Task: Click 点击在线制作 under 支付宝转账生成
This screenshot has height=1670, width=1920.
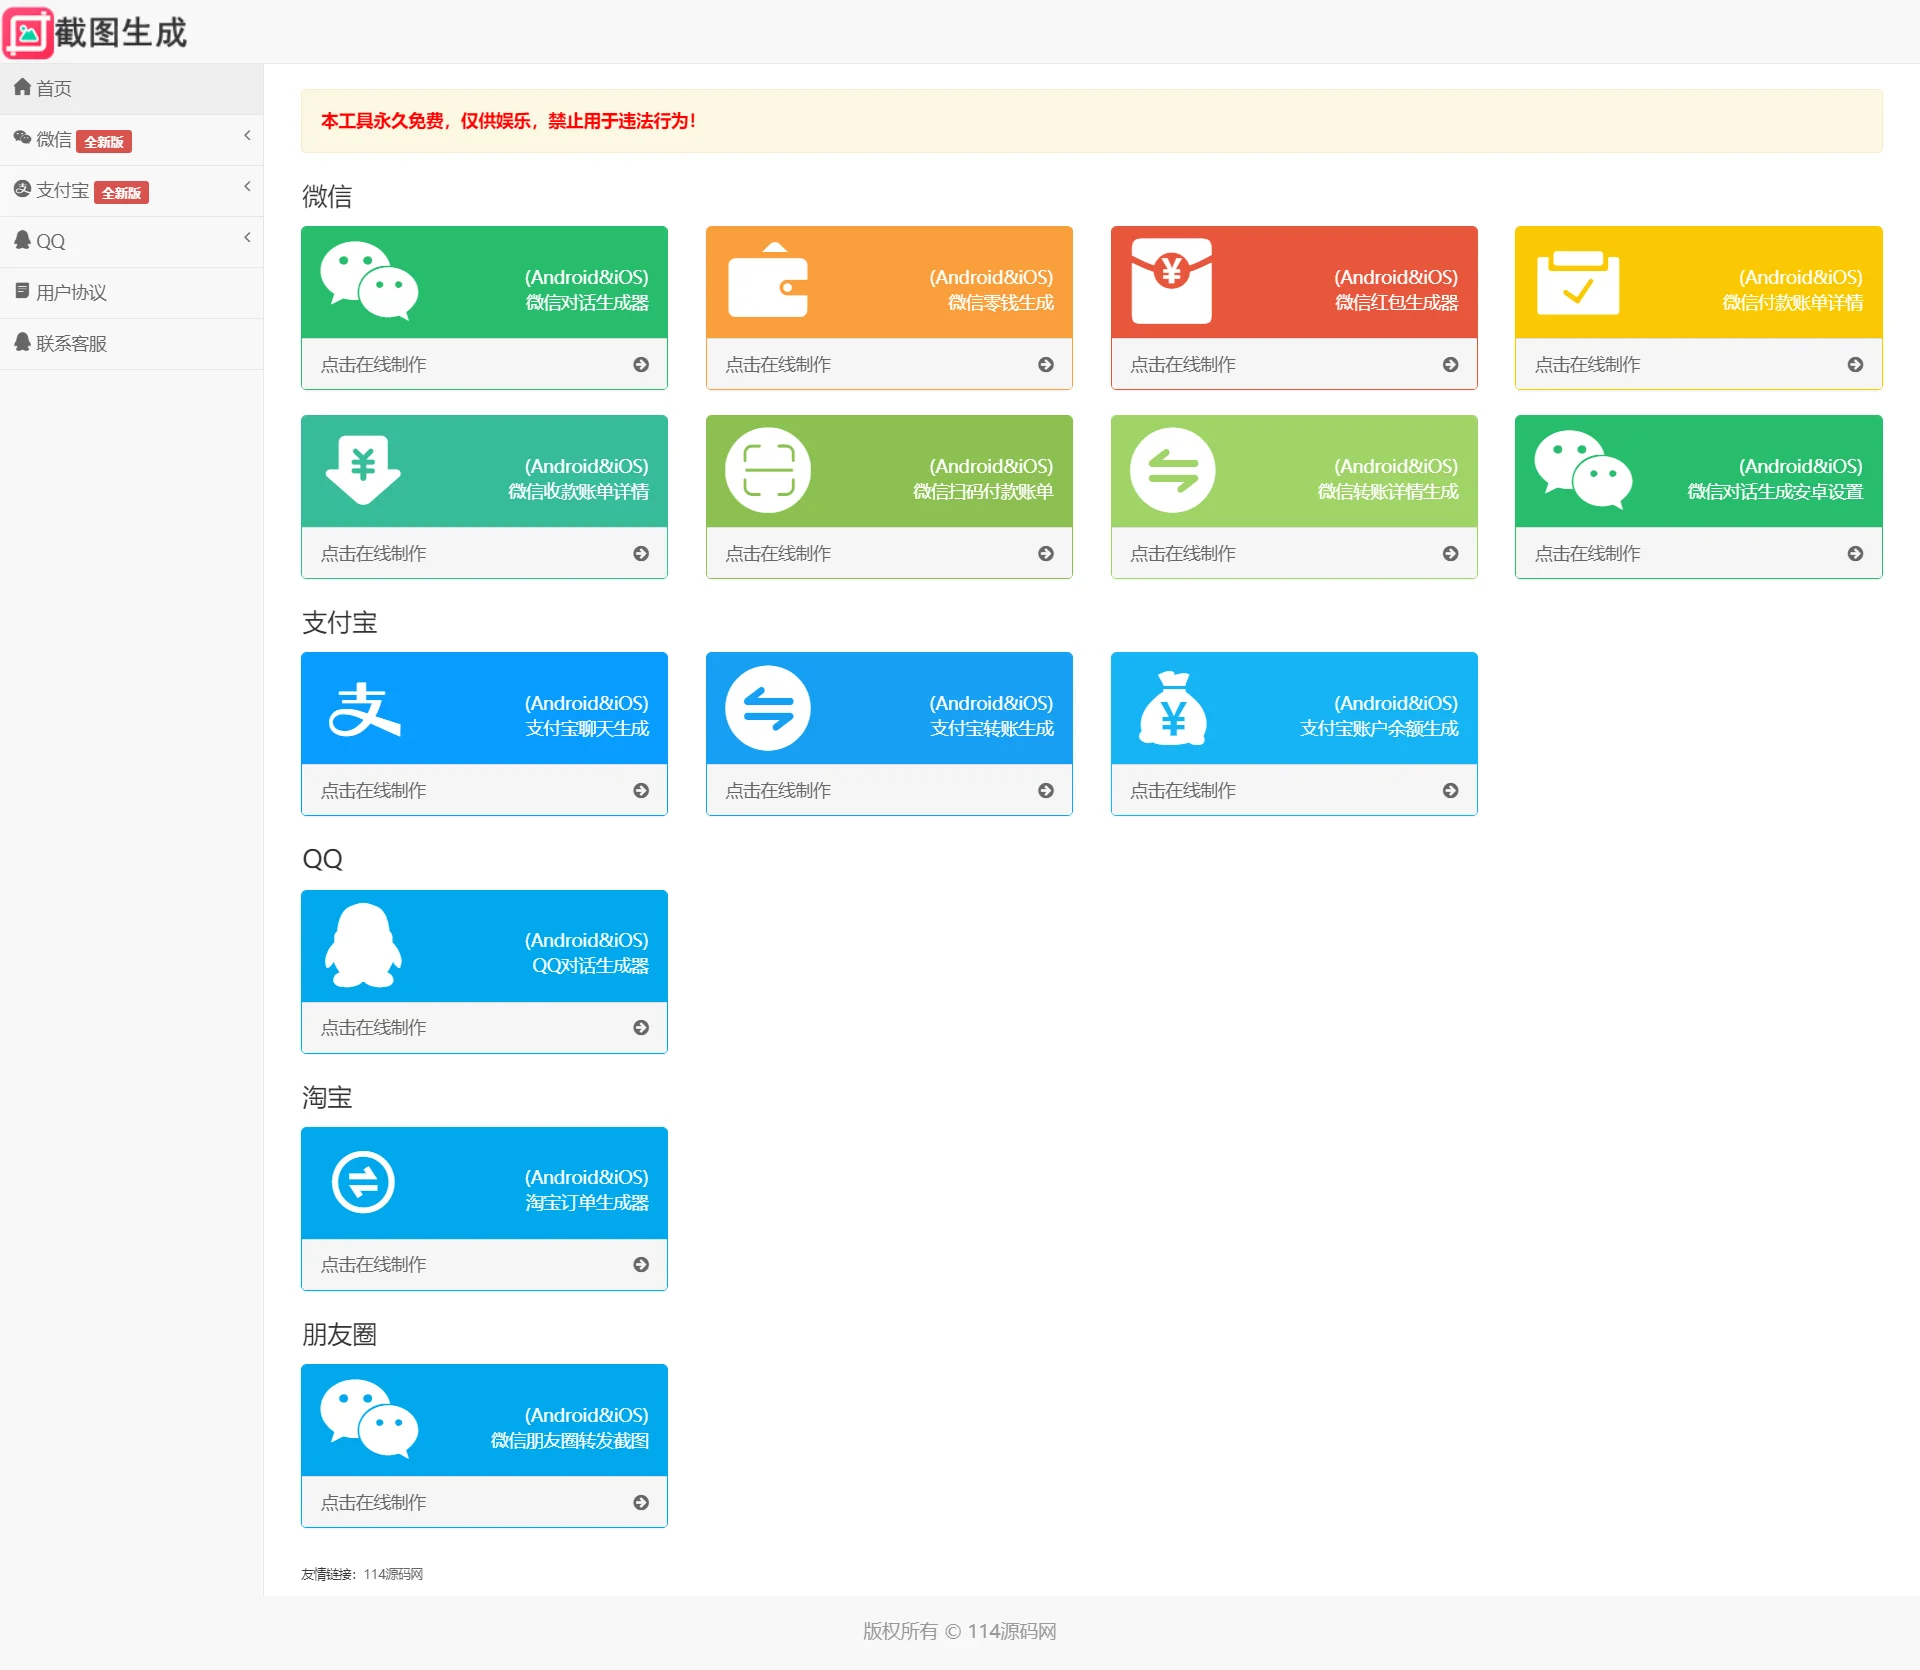Action: coord(778,791)
